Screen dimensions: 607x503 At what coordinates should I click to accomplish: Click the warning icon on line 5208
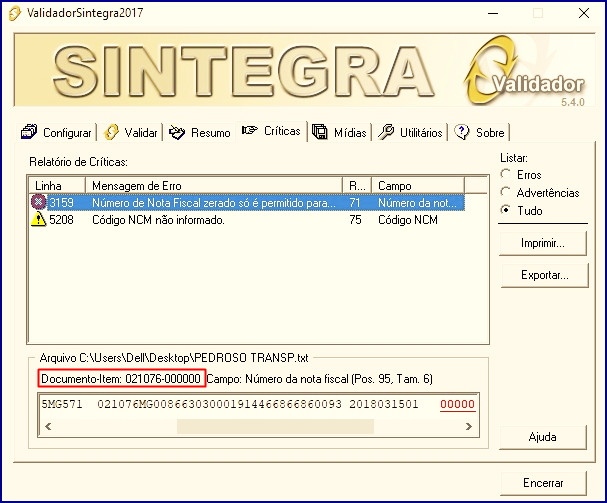coord(38,219)
